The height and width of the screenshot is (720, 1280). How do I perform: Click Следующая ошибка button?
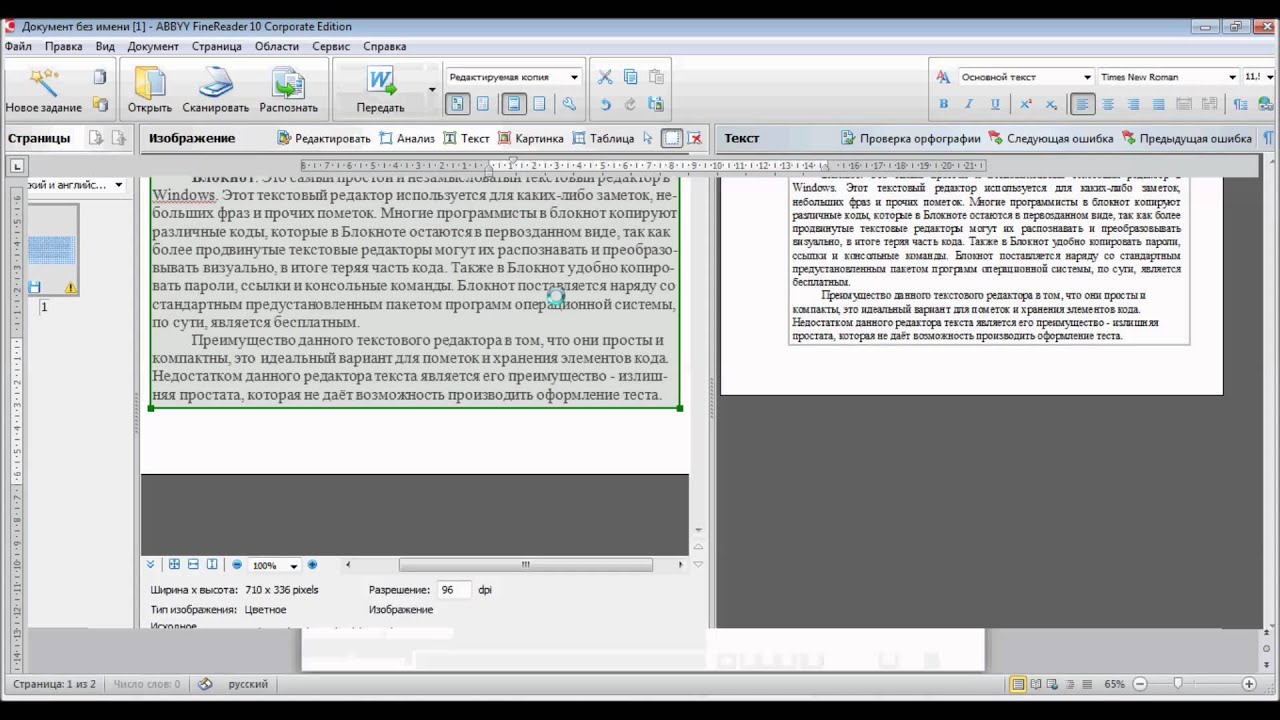point(1051,139)
